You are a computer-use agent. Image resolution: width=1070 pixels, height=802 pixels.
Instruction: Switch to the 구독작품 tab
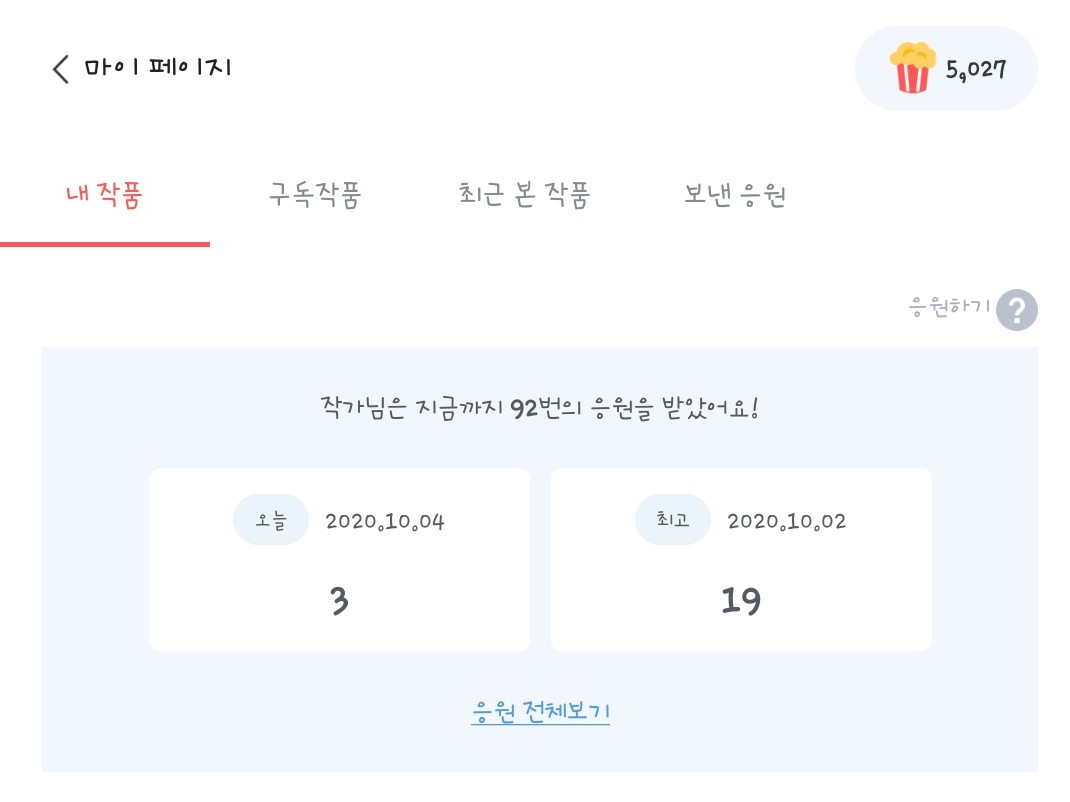[x=314, y=195]
